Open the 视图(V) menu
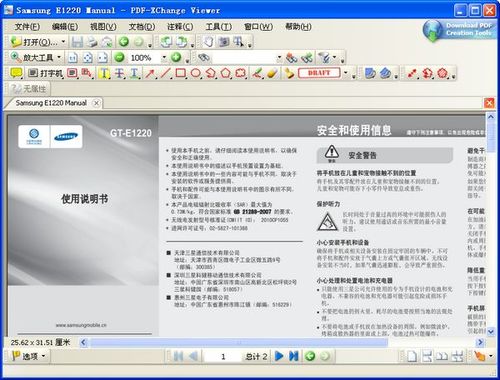This screenshot has height=380, width=500. [x=103, y=26]
